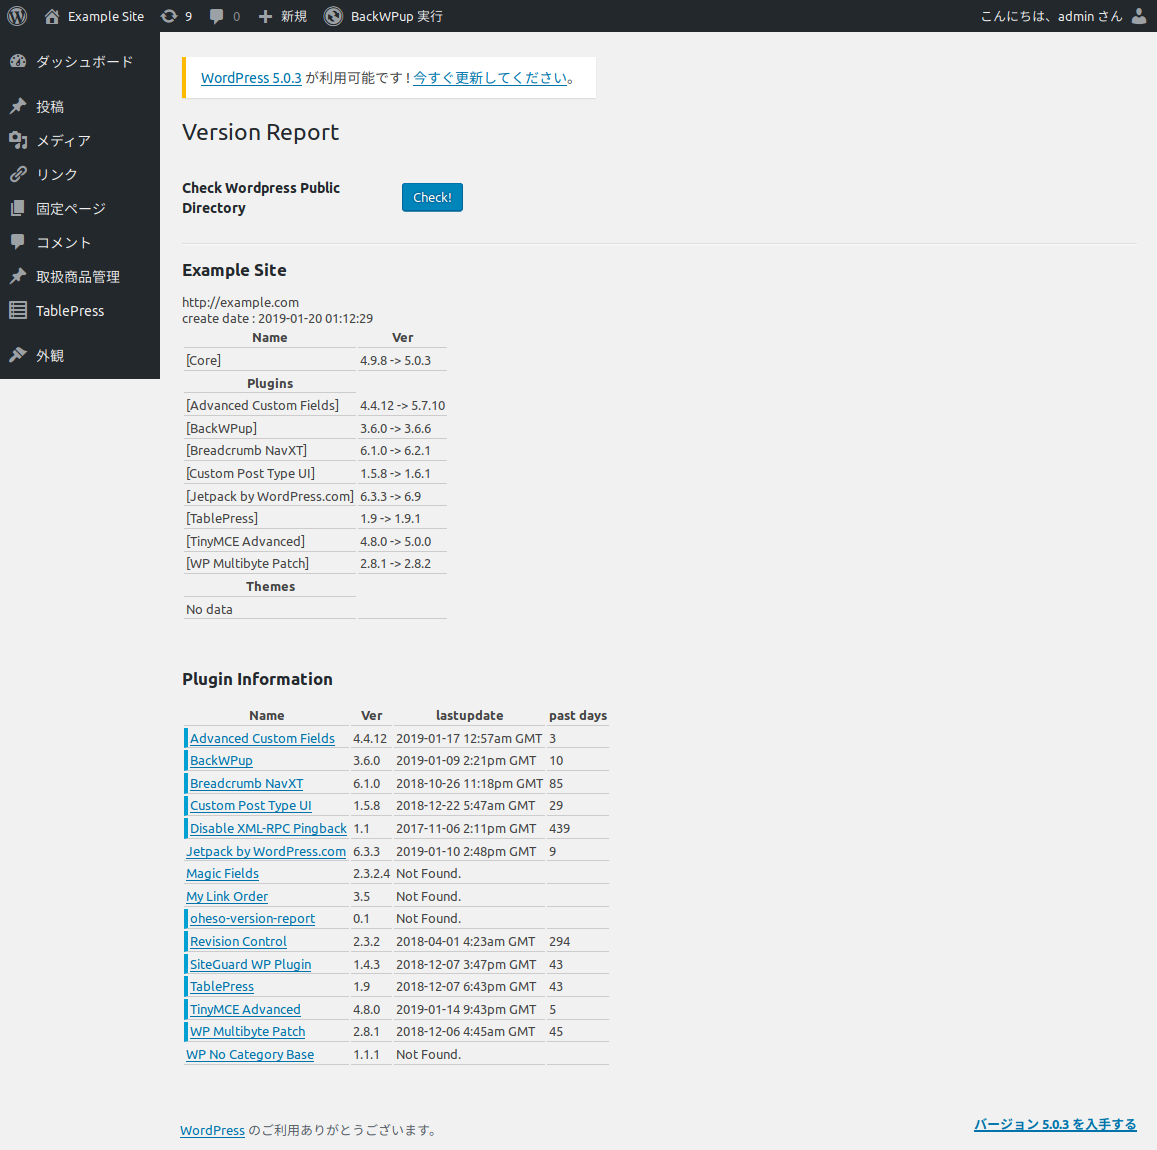Click 新規 label in the admin bar

(x=294, y=16)
